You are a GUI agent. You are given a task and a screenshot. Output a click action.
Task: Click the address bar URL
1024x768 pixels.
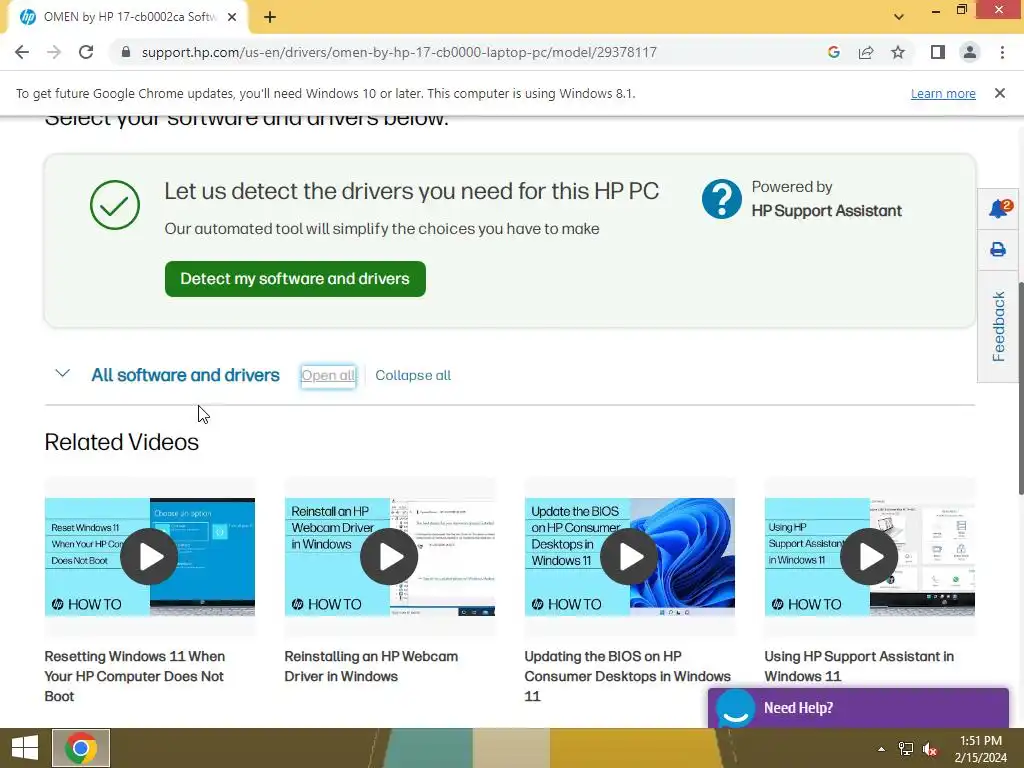pyautogui.click(x=399, y=52)
